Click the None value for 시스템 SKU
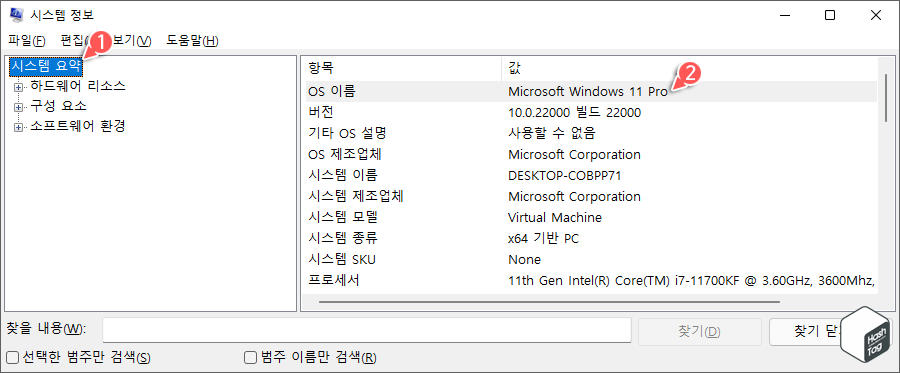Viewport: 900px width, 373px height. pos(525,259)
